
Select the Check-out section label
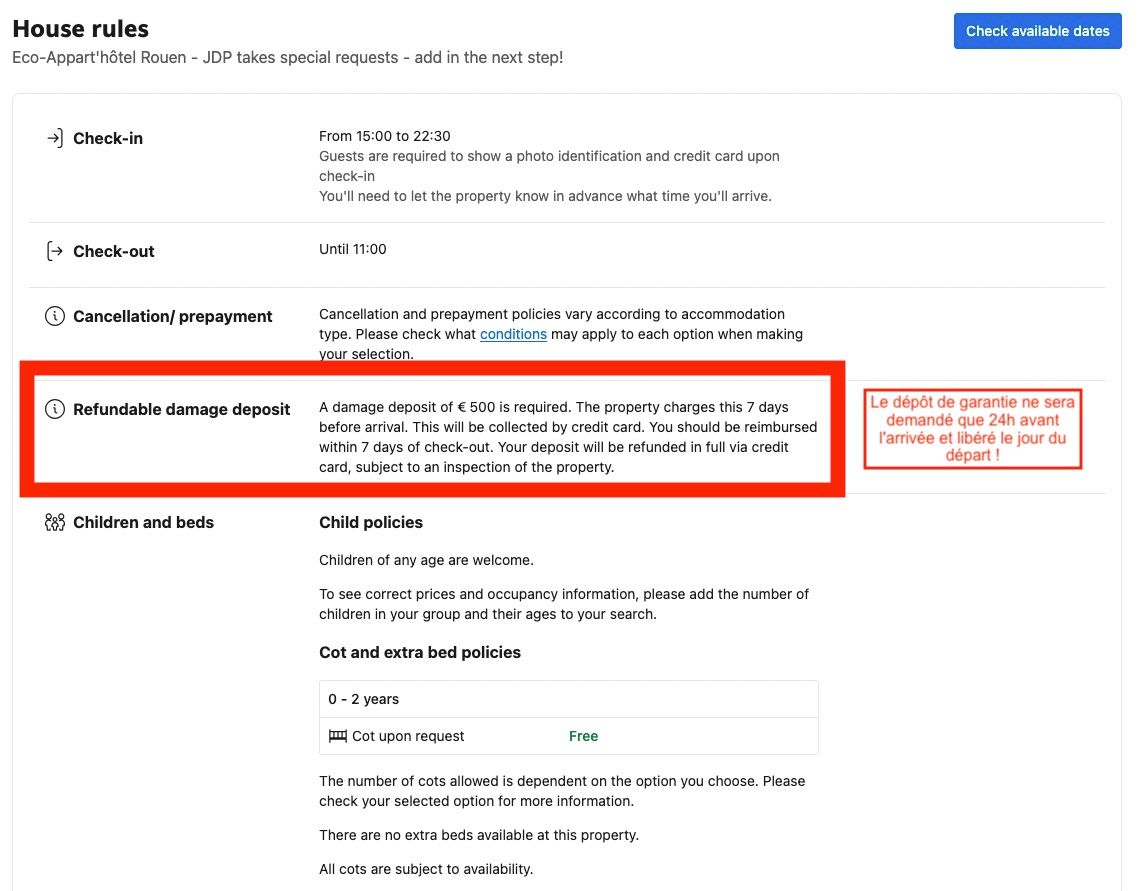click(114, 252)
